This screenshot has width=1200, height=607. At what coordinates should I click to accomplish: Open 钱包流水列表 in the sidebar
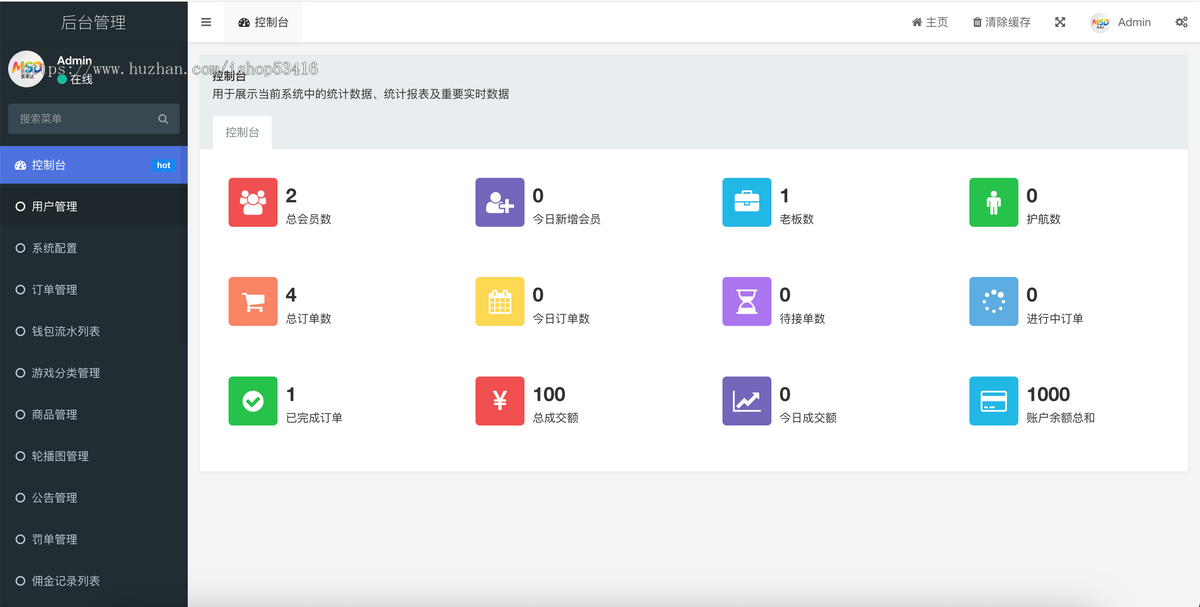pyautogui.click(x=94, y=331)
